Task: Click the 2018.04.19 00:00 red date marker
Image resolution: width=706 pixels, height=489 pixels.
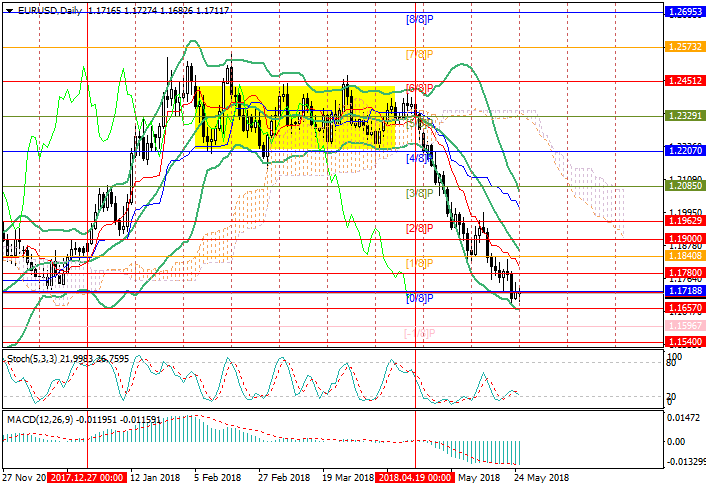Action: coord(414,478)
